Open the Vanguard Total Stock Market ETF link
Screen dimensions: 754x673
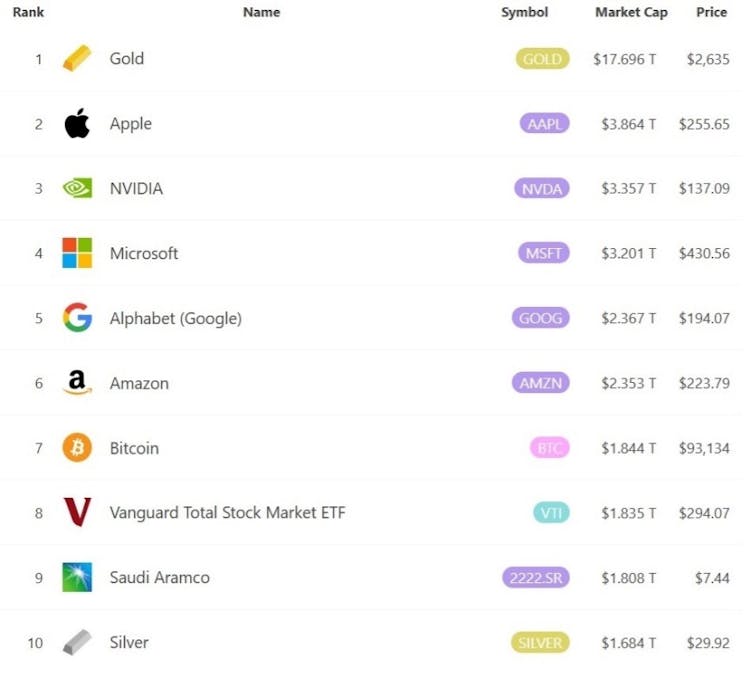coord(227,512)
